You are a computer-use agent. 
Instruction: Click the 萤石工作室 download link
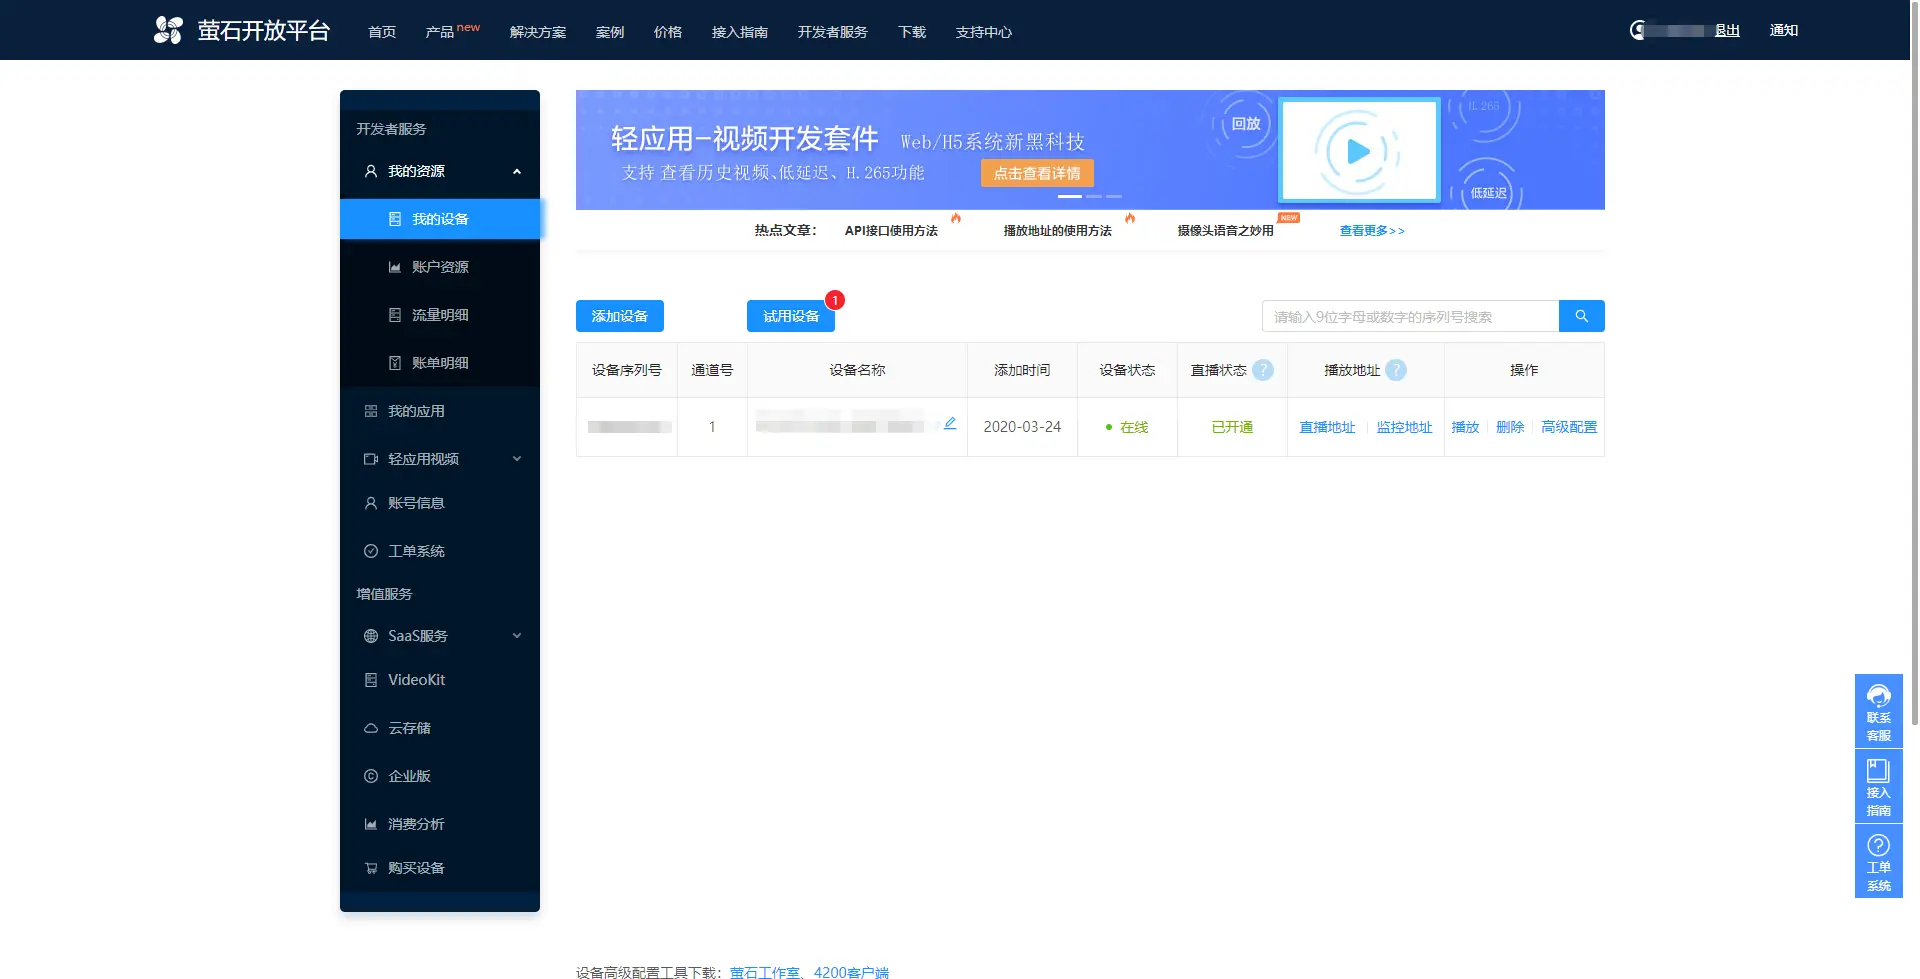[x=765, y=972]
